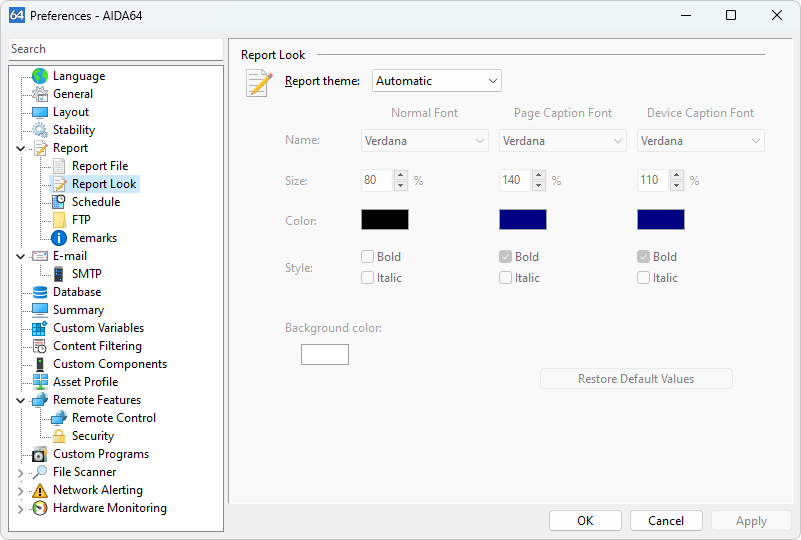Open the Report File preferences page
Image resolution: width=801 pixels, height=540 pixels.
99,166
